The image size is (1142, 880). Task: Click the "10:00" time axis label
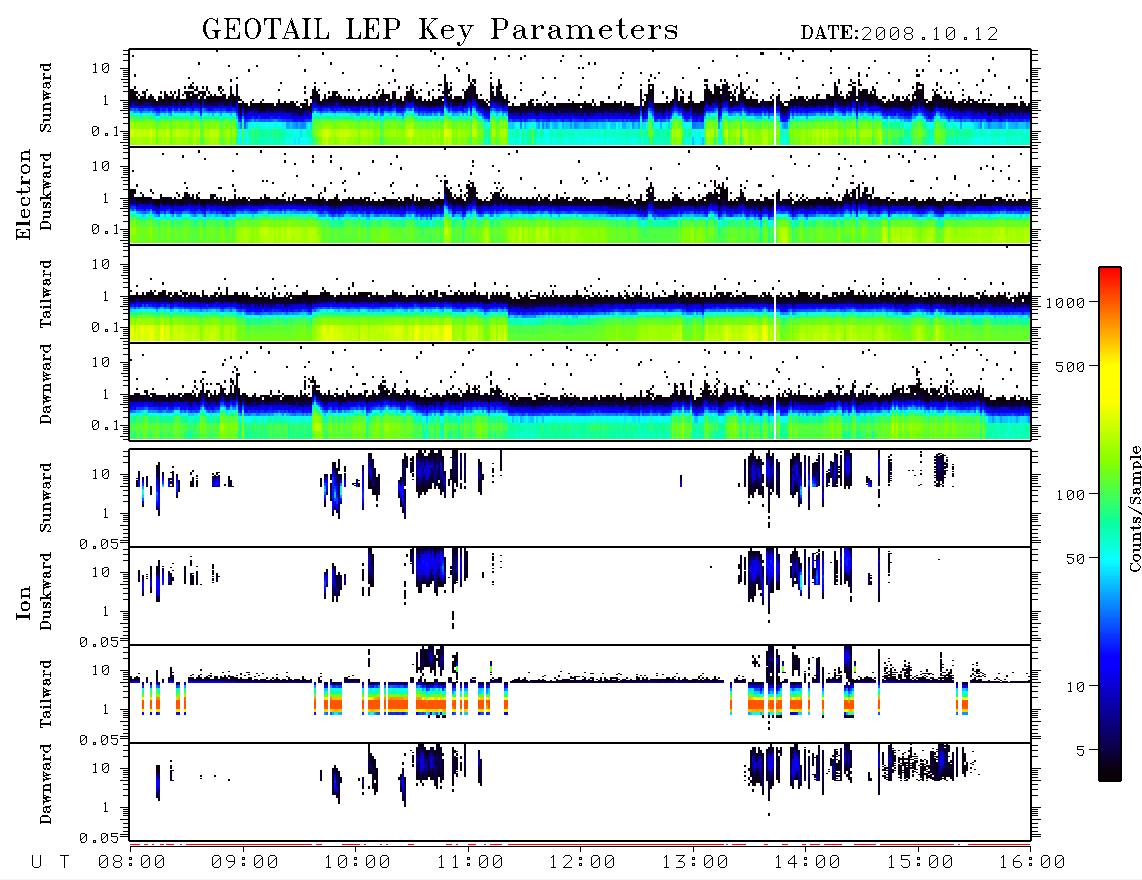[x=357, y=862]
